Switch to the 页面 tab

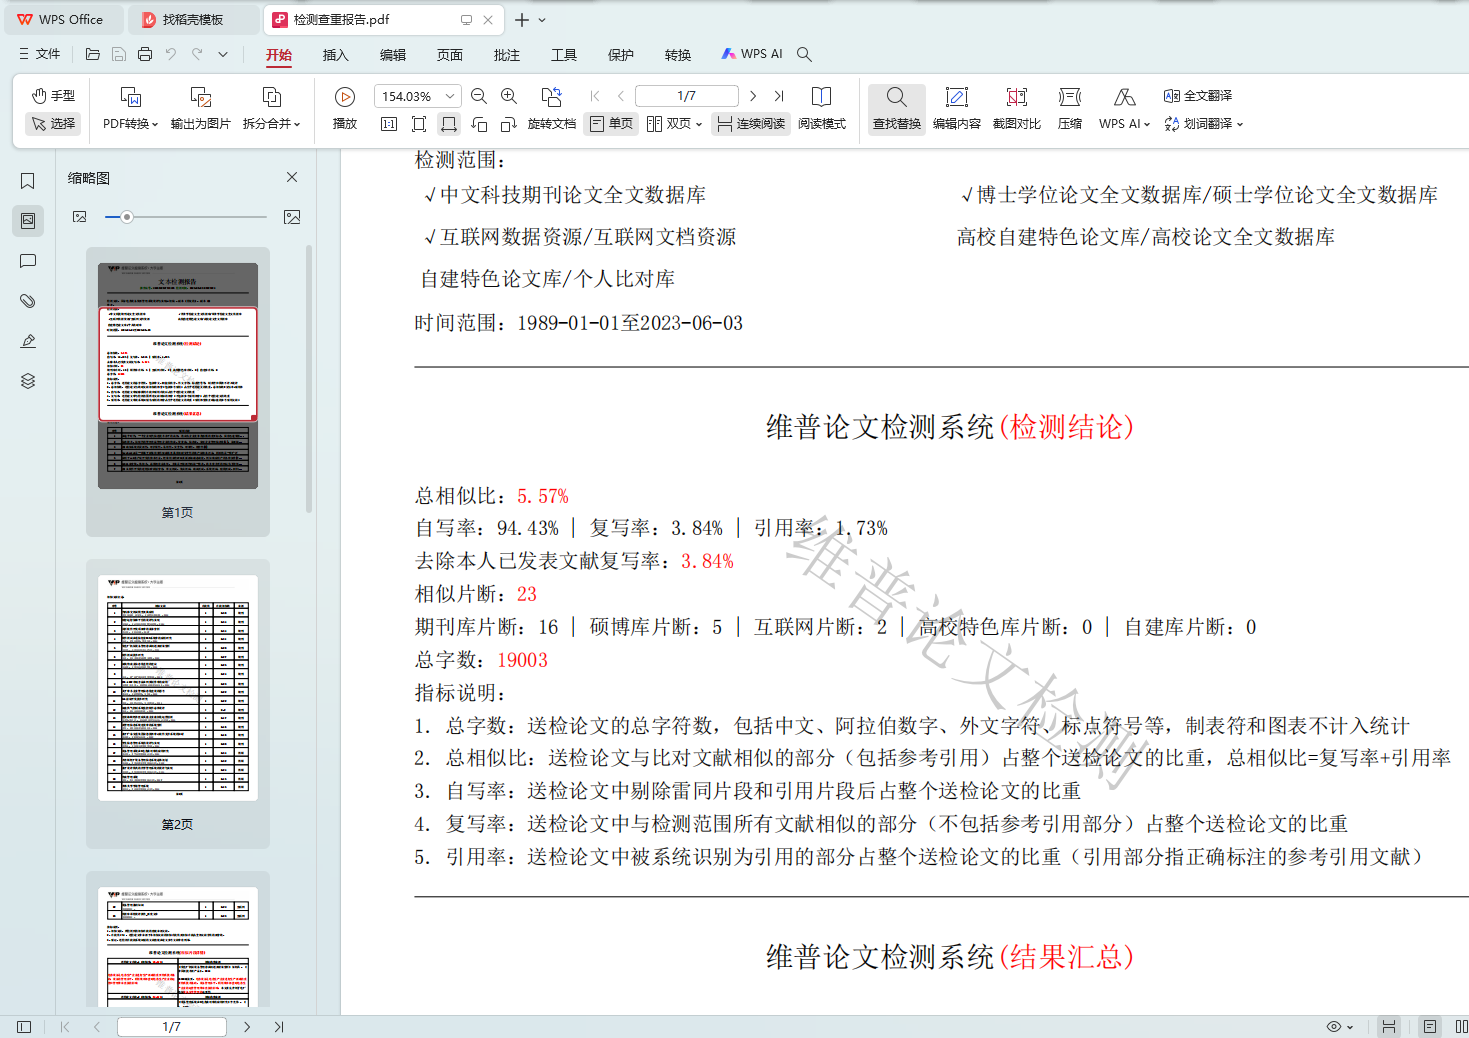tap(450, 55)
